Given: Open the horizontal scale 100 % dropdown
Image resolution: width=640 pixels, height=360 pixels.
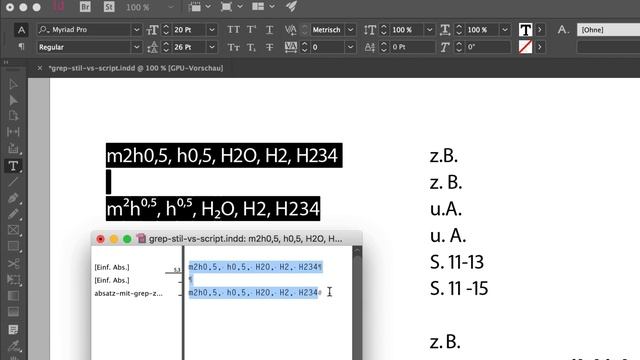Looking at the screenshot, I should click(504, 30).
